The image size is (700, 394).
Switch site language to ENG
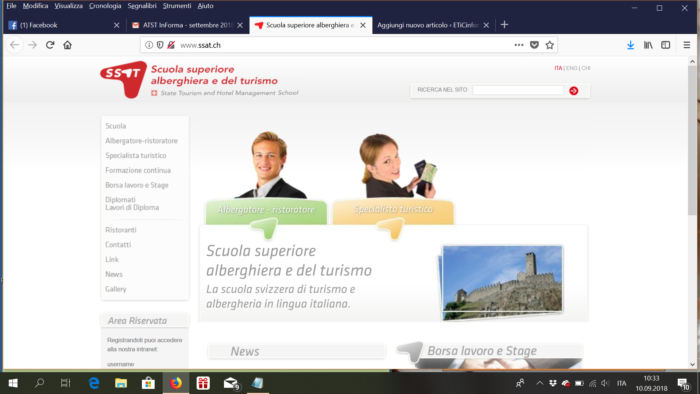[x=571, y=68]
